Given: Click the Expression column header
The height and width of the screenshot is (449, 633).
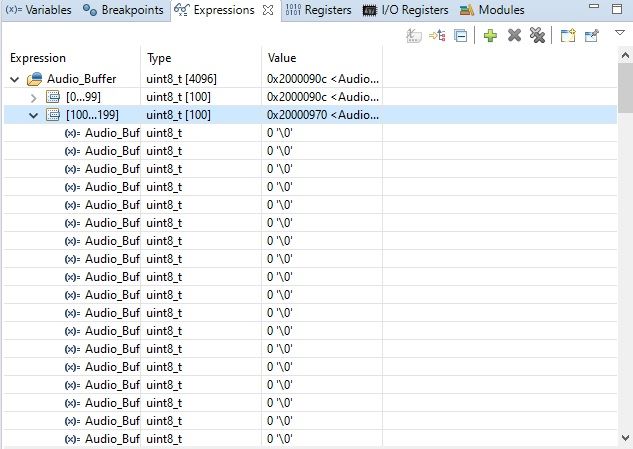Looking at the screenshot, I should coord(72,58).
